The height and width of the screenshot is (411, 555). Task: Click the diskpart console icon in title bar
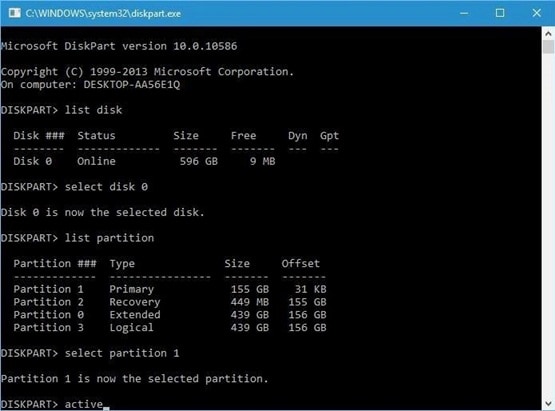point(15,13)
